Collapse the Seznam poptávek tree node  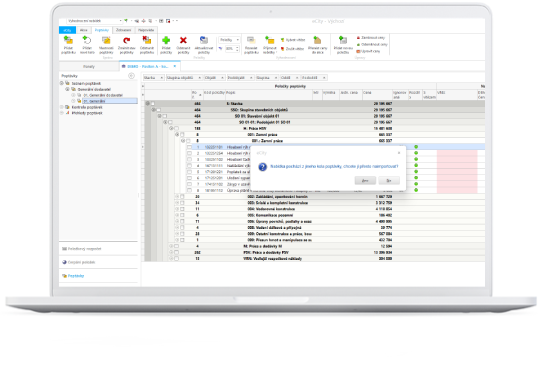[x=62, y=83]
